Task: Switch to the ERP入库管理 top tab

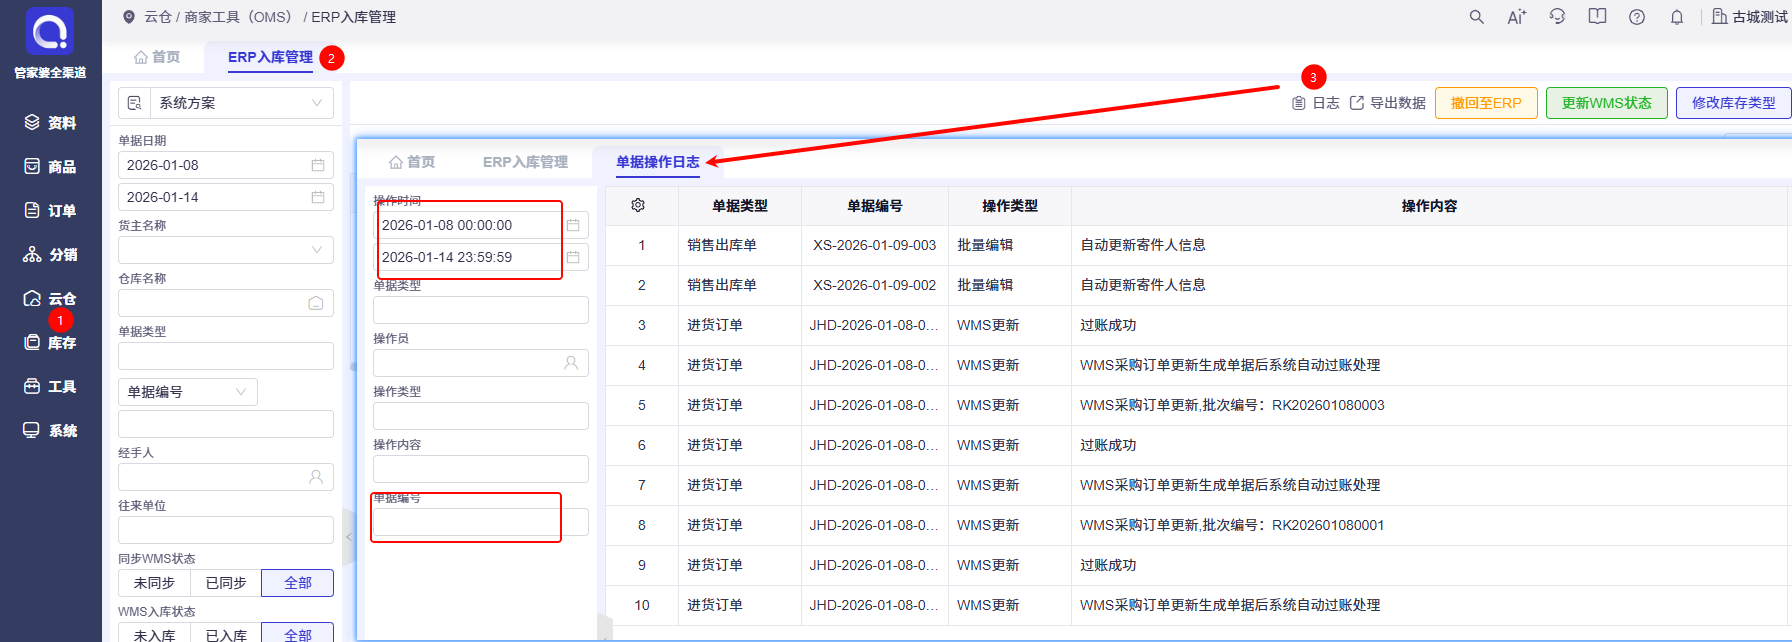Action: click(x=270, y=57)
